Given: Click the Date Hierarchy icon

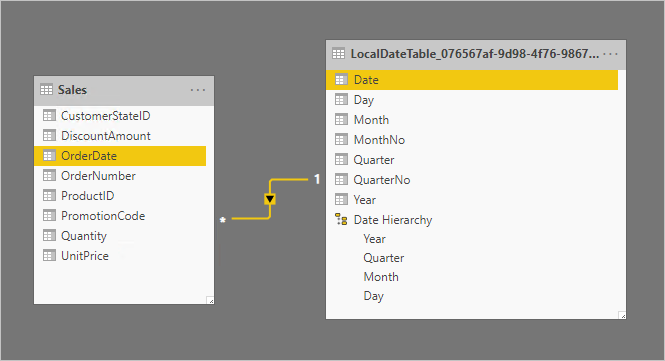Looking at the screenshot, I should (x=341, y=219).
